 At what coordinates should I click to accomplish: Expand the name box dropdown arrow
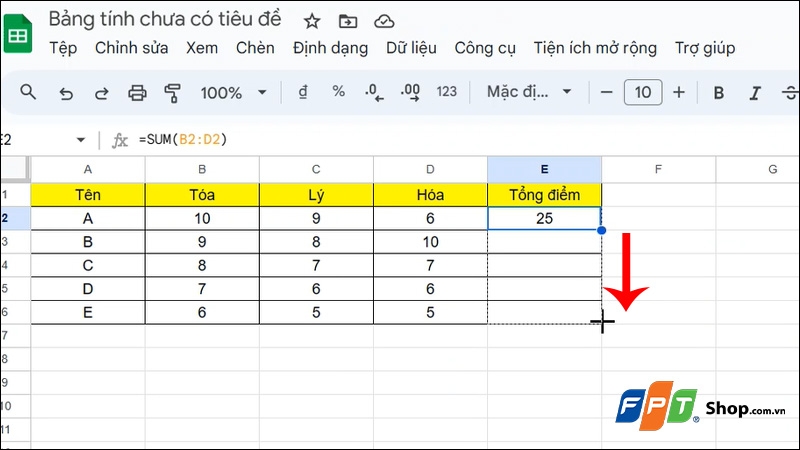[x=81, y=140]
